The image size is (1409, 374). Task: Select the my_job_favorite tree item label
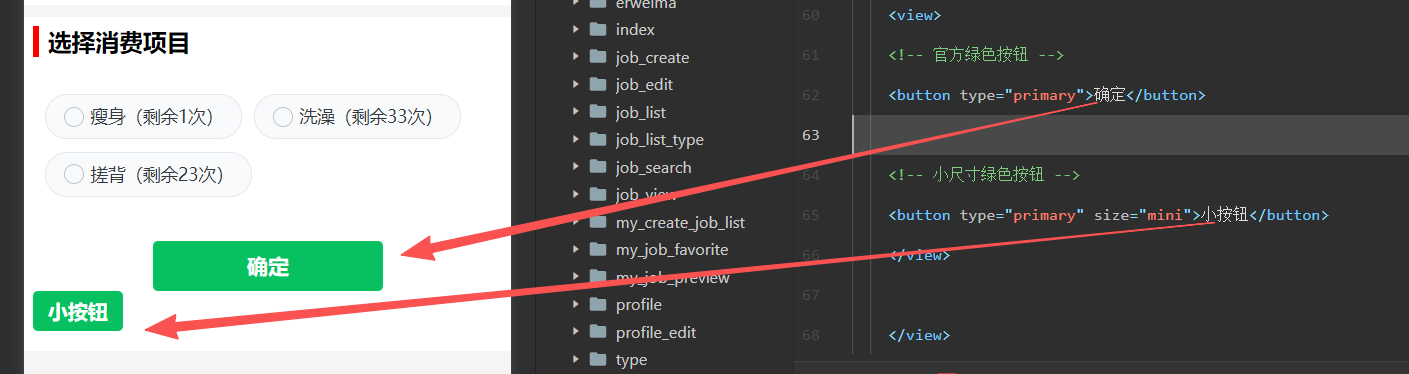[x=672, y=250]
